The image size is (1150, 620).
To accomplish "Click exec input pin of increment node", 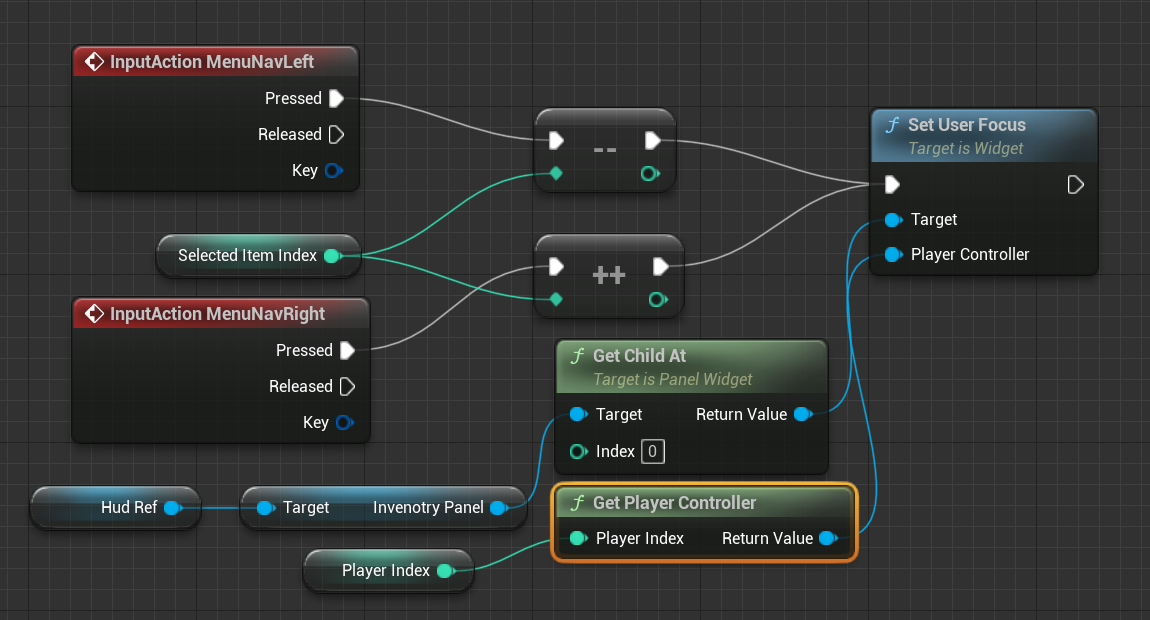I will coord(556,266).
